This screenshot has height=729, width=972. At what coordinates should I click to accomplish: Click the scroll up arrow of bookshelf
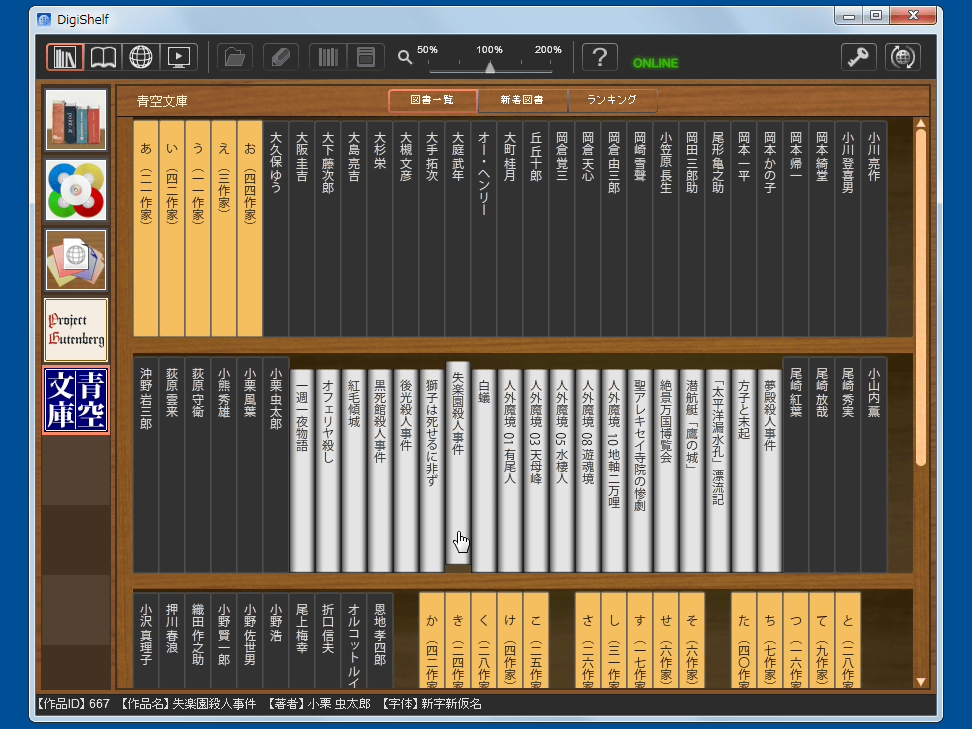tap(921, 123)
